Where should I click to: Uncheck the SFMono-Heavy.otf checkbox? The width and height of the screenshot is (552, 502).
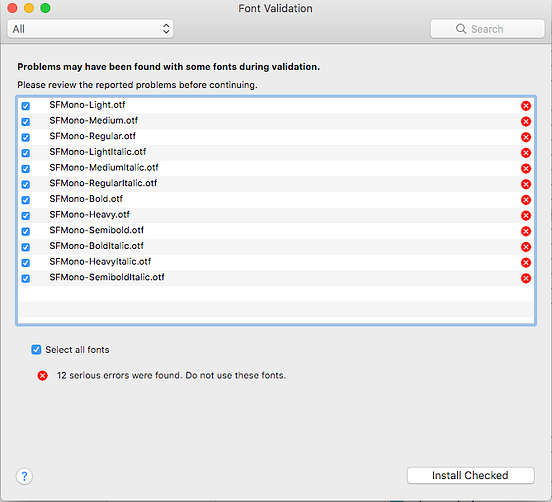point(26,215)
